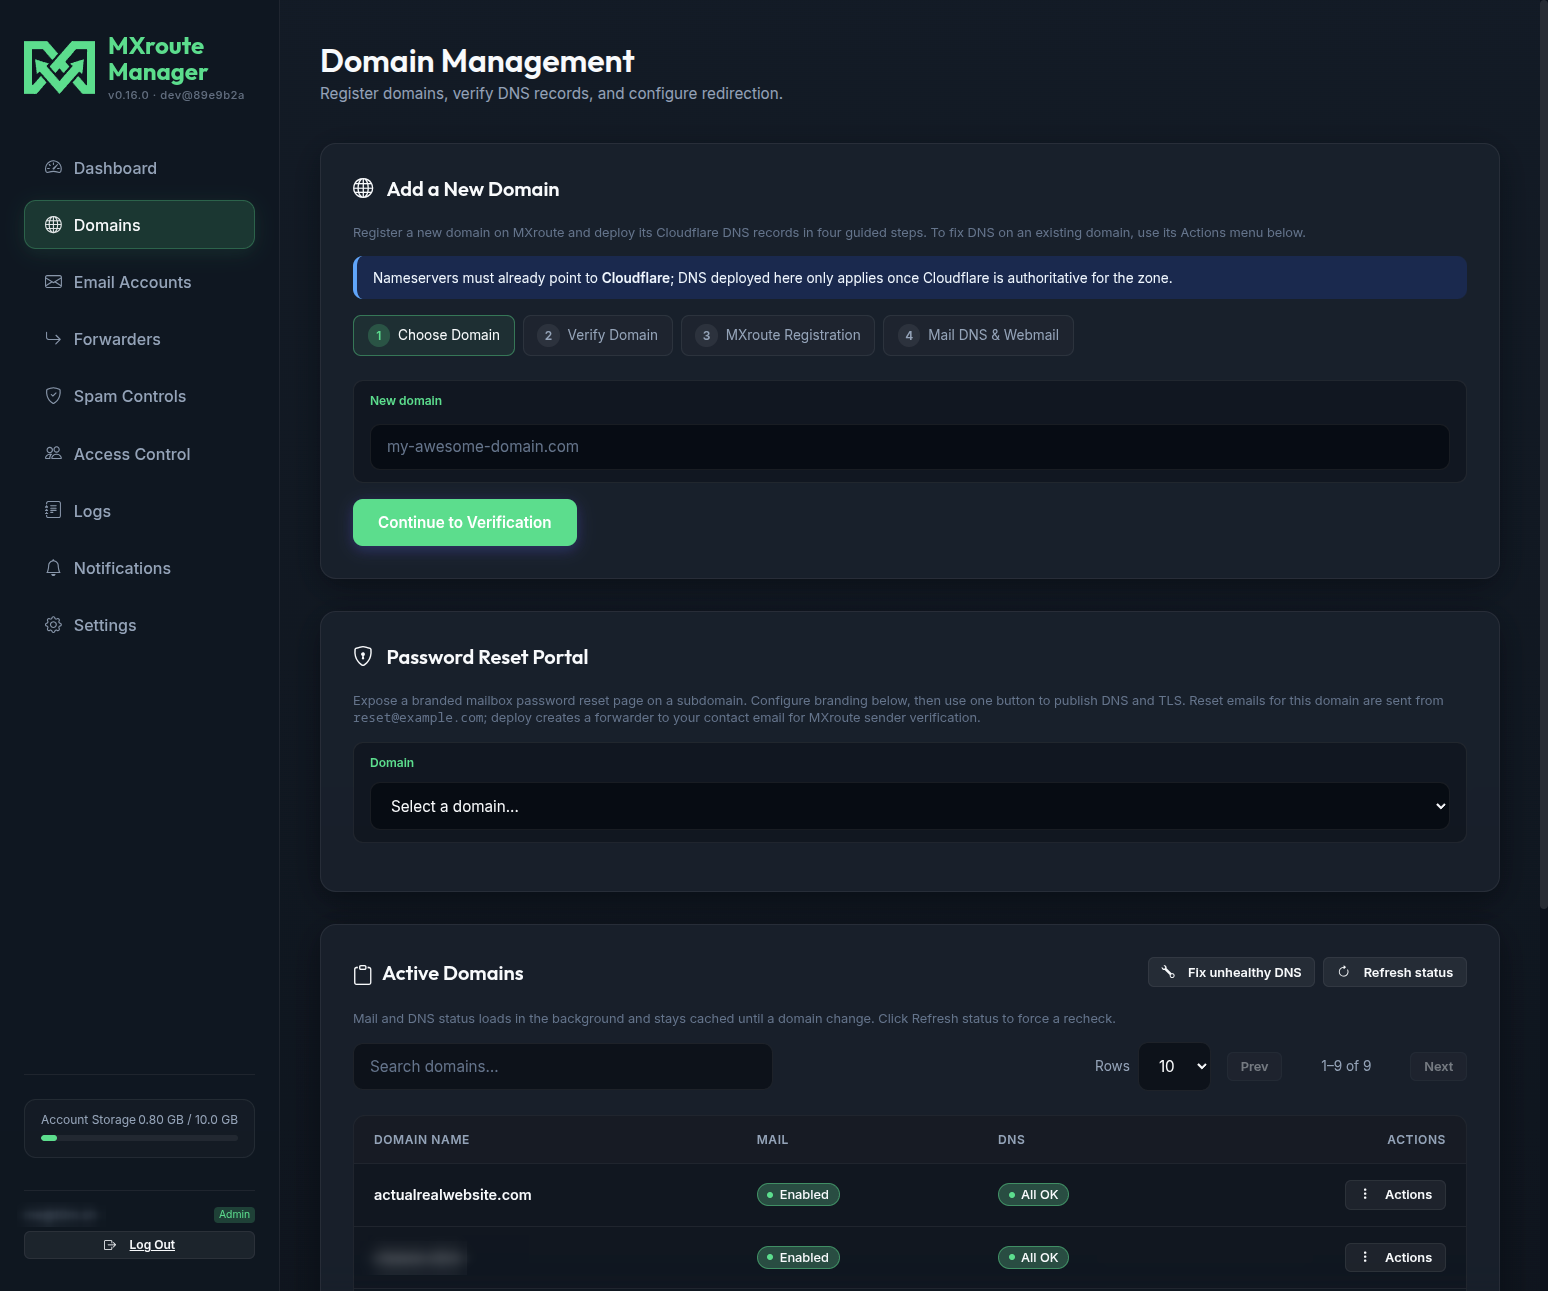This screenshot has height=1291, width=1548.
Task: Click All OK badge in second domain row
Action: point(1033,1257)
